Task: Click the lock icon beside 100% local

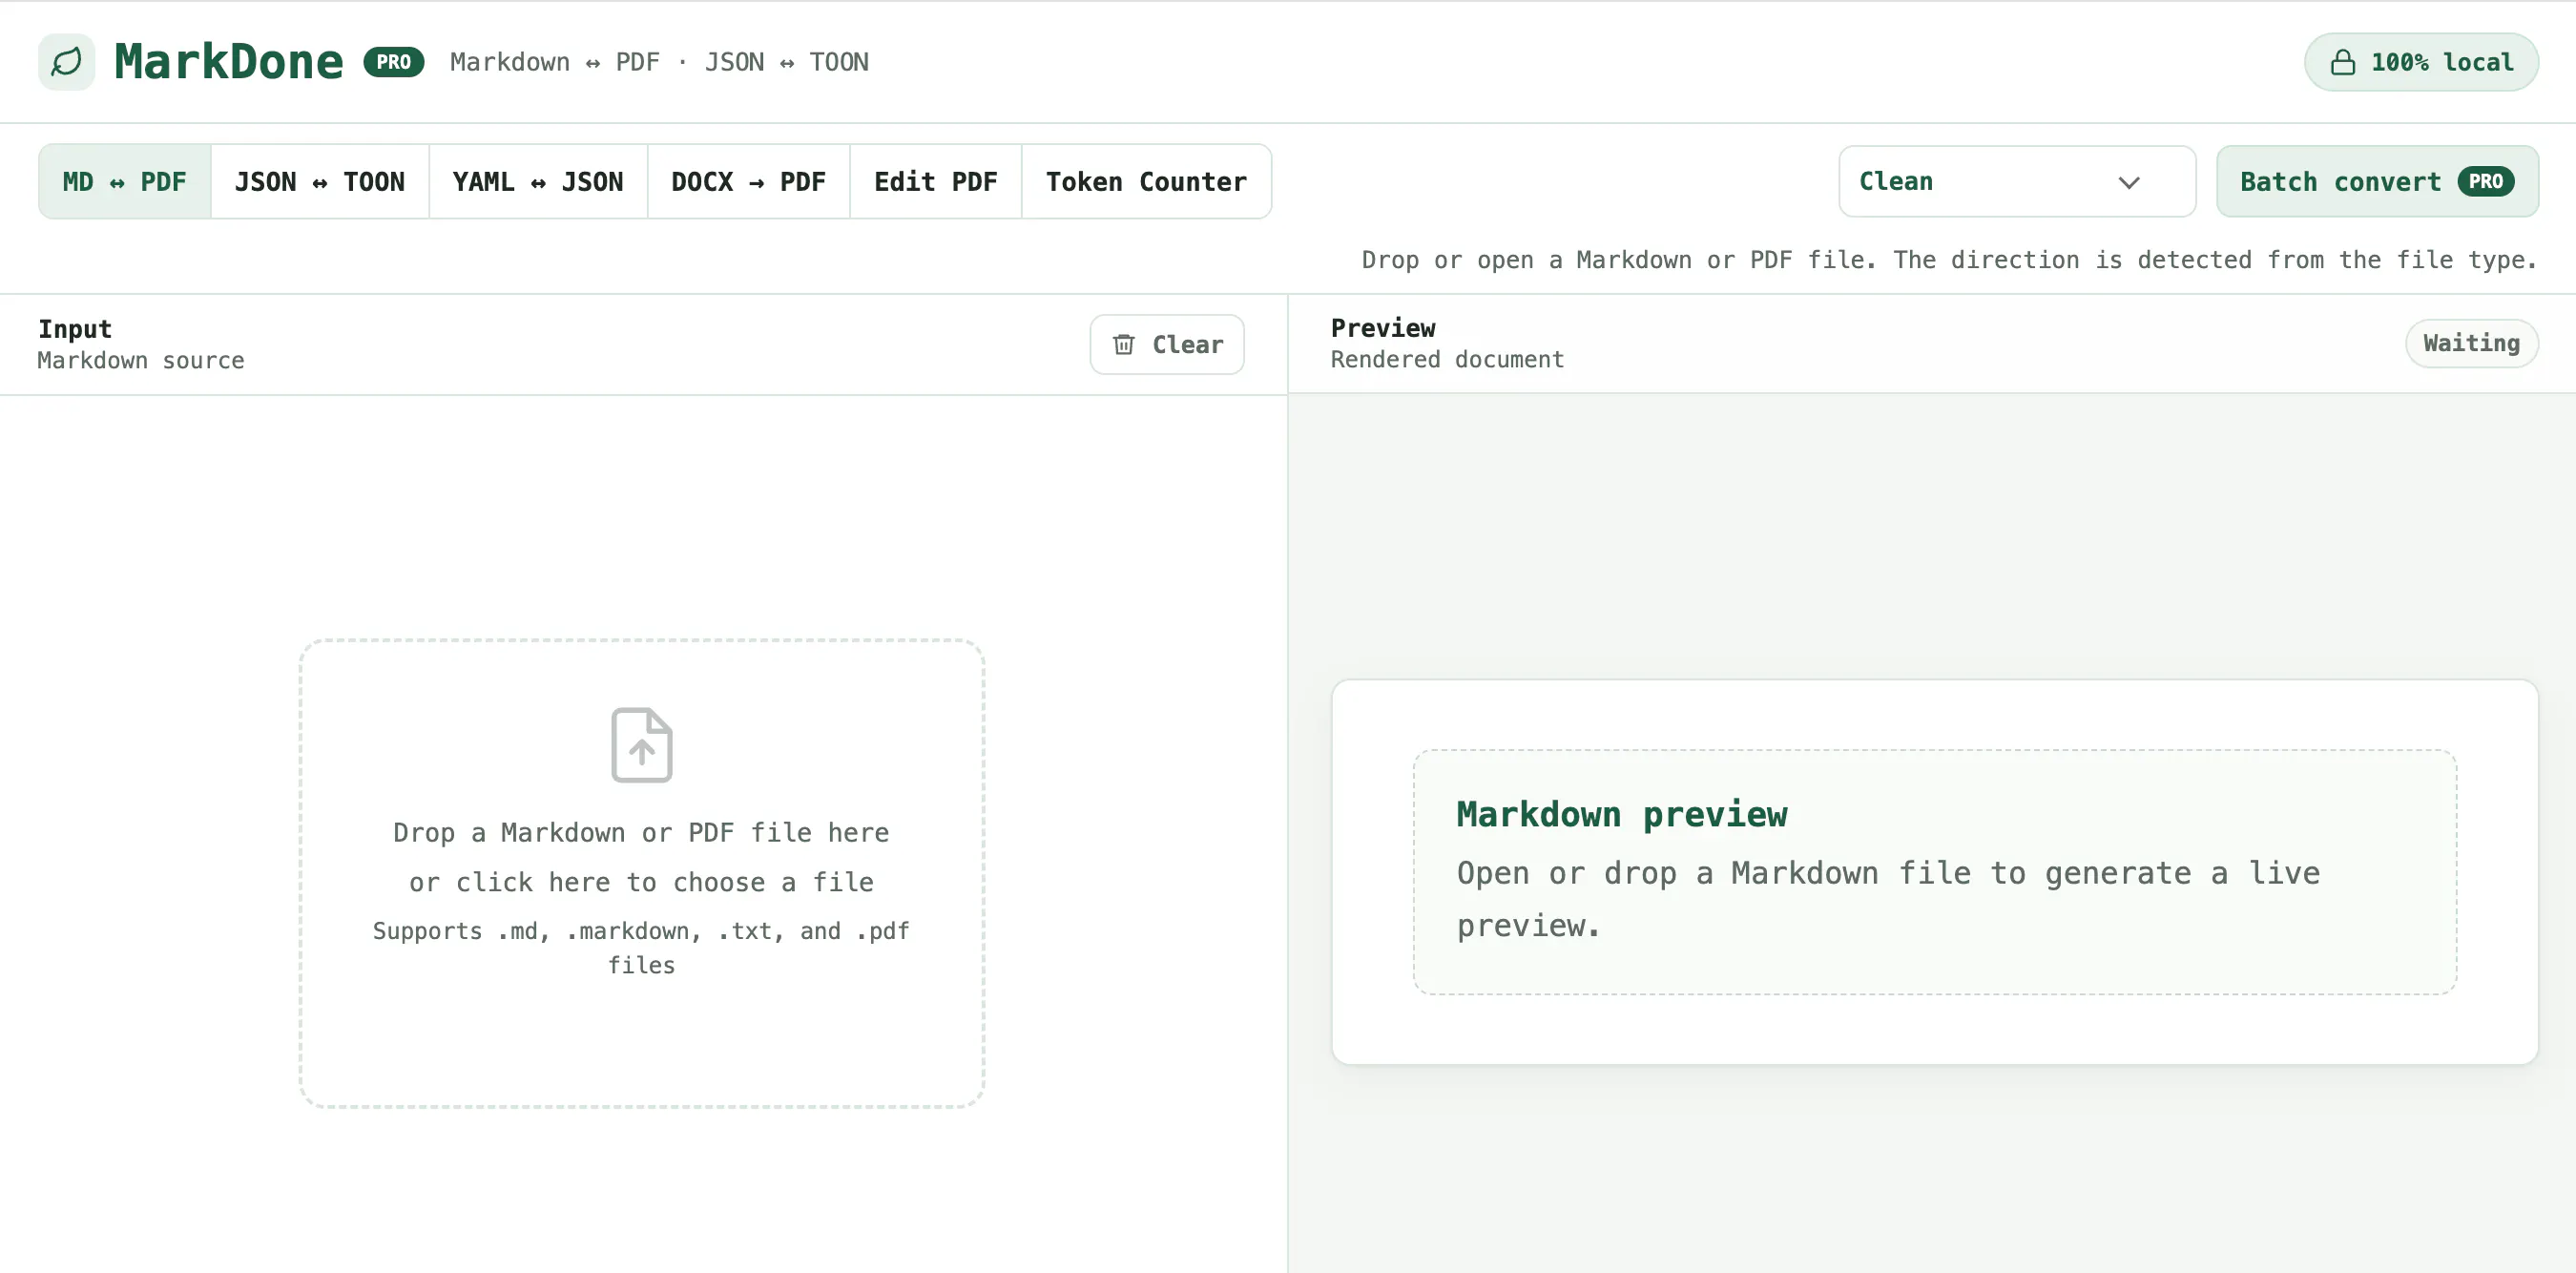Action: [x=2343, y=63]
